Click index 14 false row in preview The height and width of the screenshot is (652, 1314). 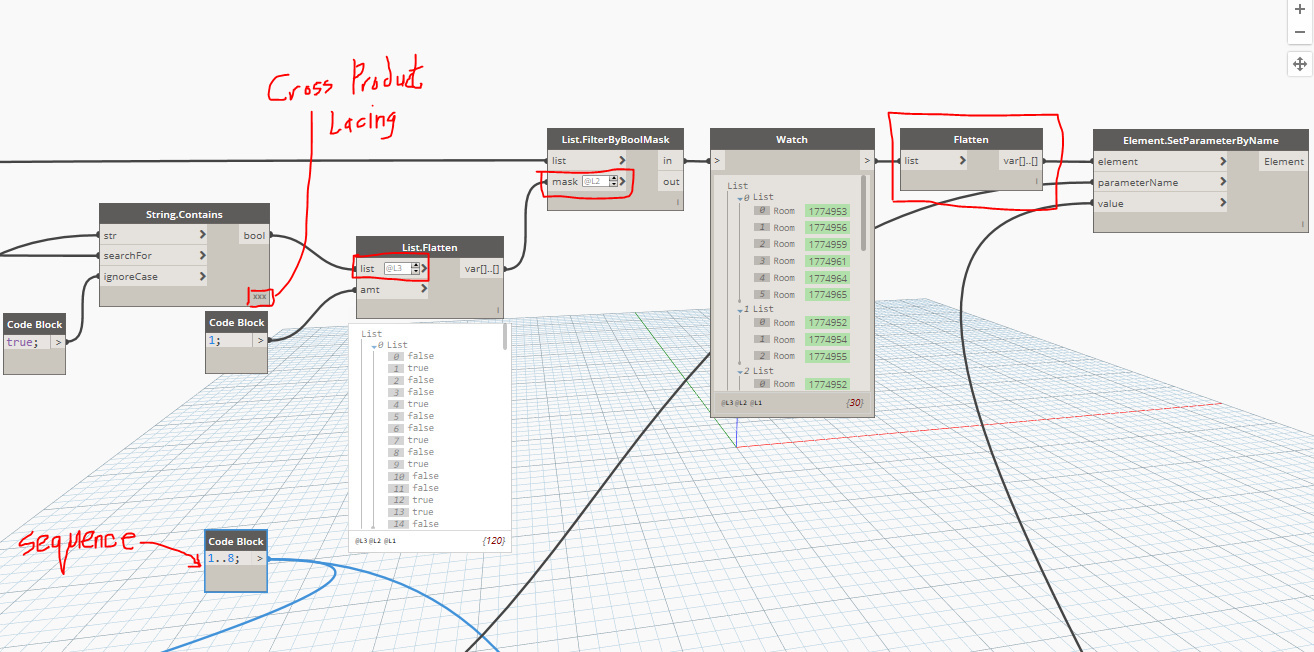pos(416,524)
